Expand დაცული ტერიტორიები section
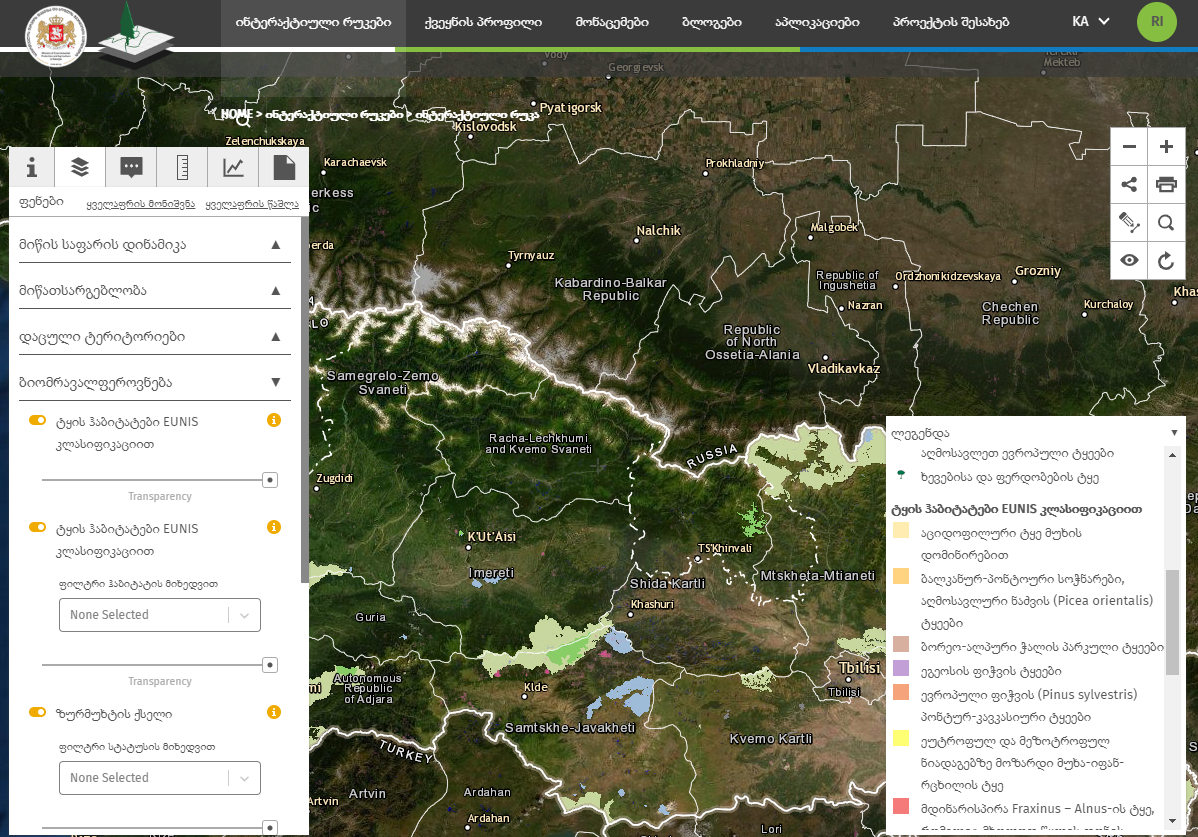 click(154, 337)
